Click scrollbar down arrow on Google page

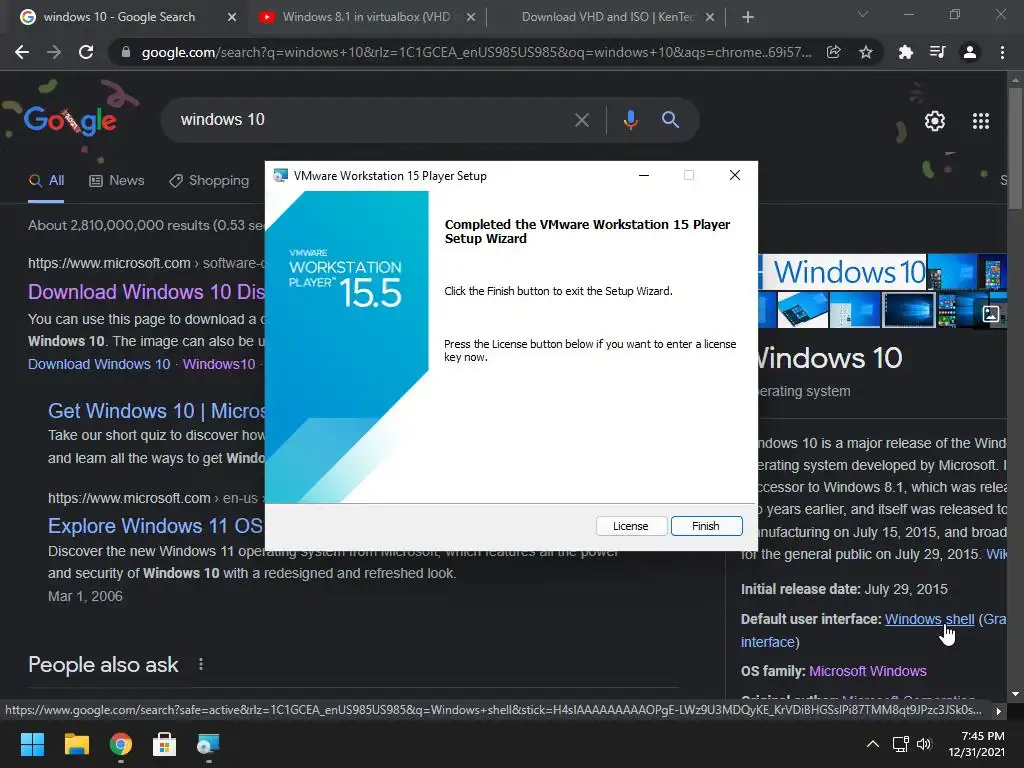tap(1015, 694)
